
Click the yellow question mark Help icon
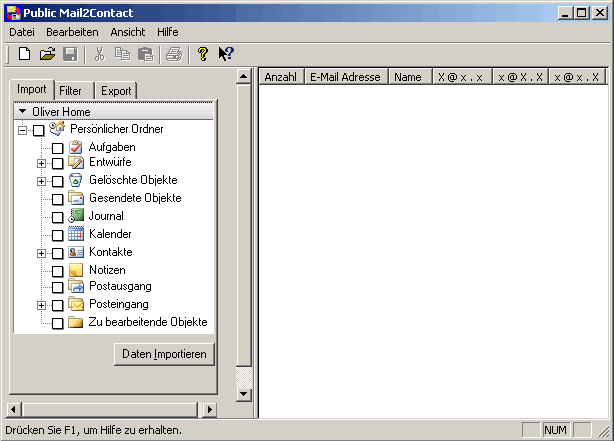[203, 54]
